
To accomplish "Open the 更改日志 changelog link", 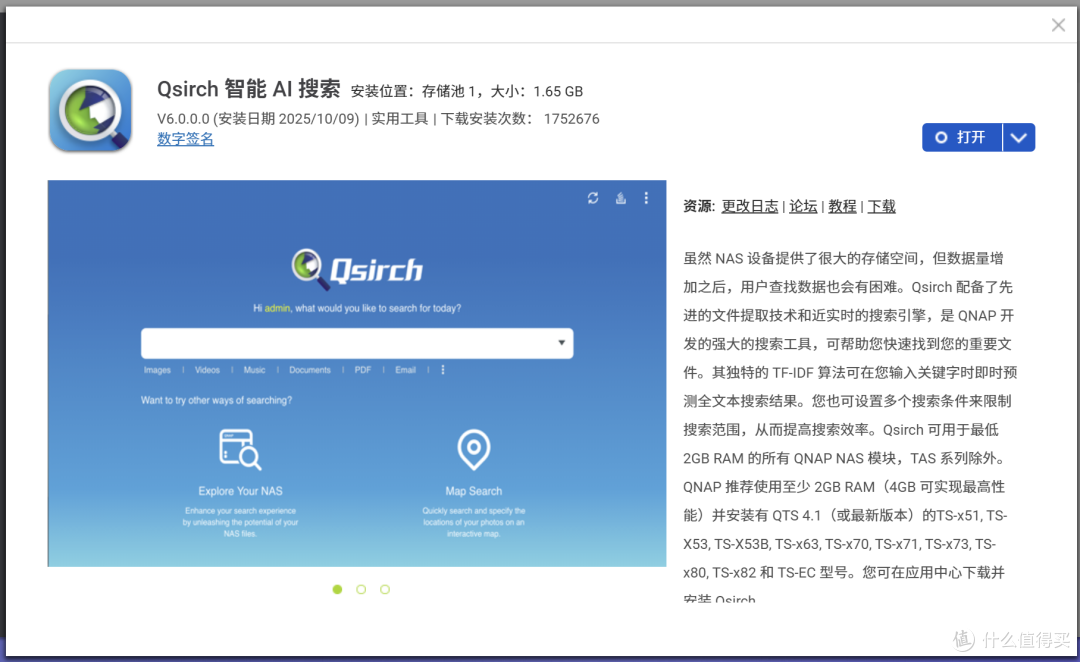I will (749, 206).
